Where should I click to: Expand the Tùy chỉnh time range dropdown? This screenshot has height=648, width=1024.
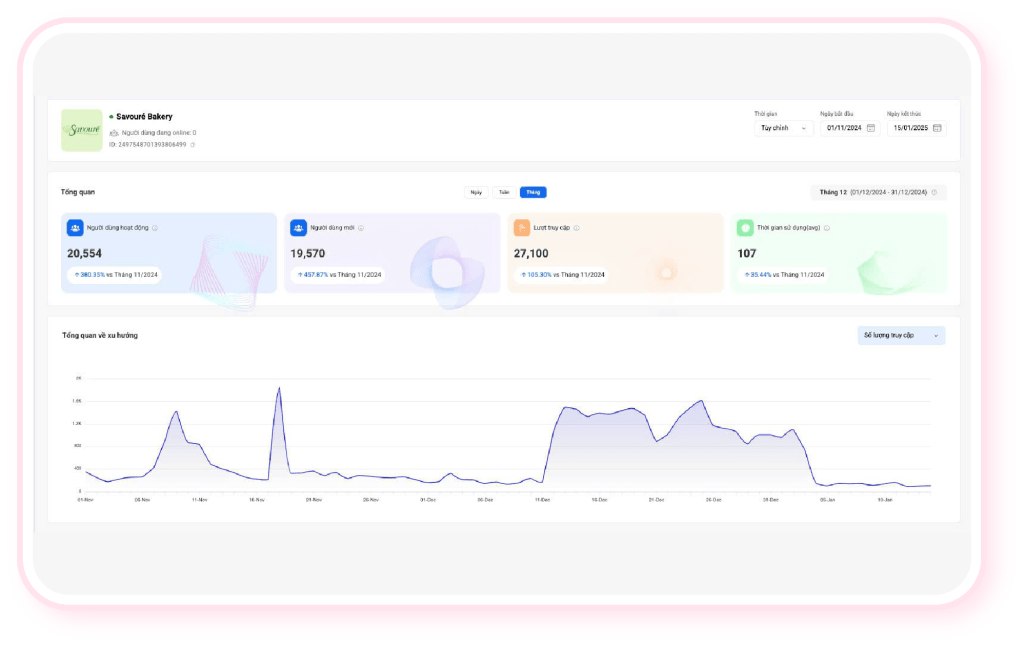(x=783, y=128)
